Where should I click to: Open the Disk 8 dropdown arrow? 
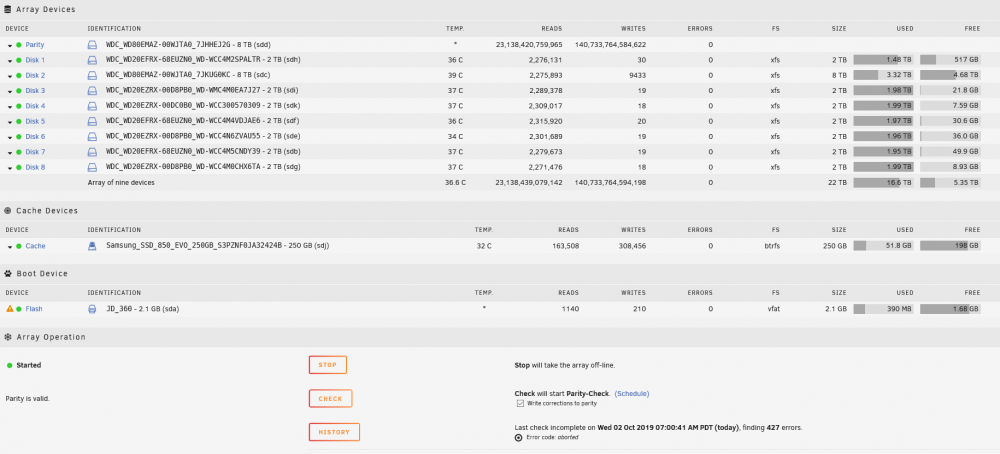[x=10, y=168]
